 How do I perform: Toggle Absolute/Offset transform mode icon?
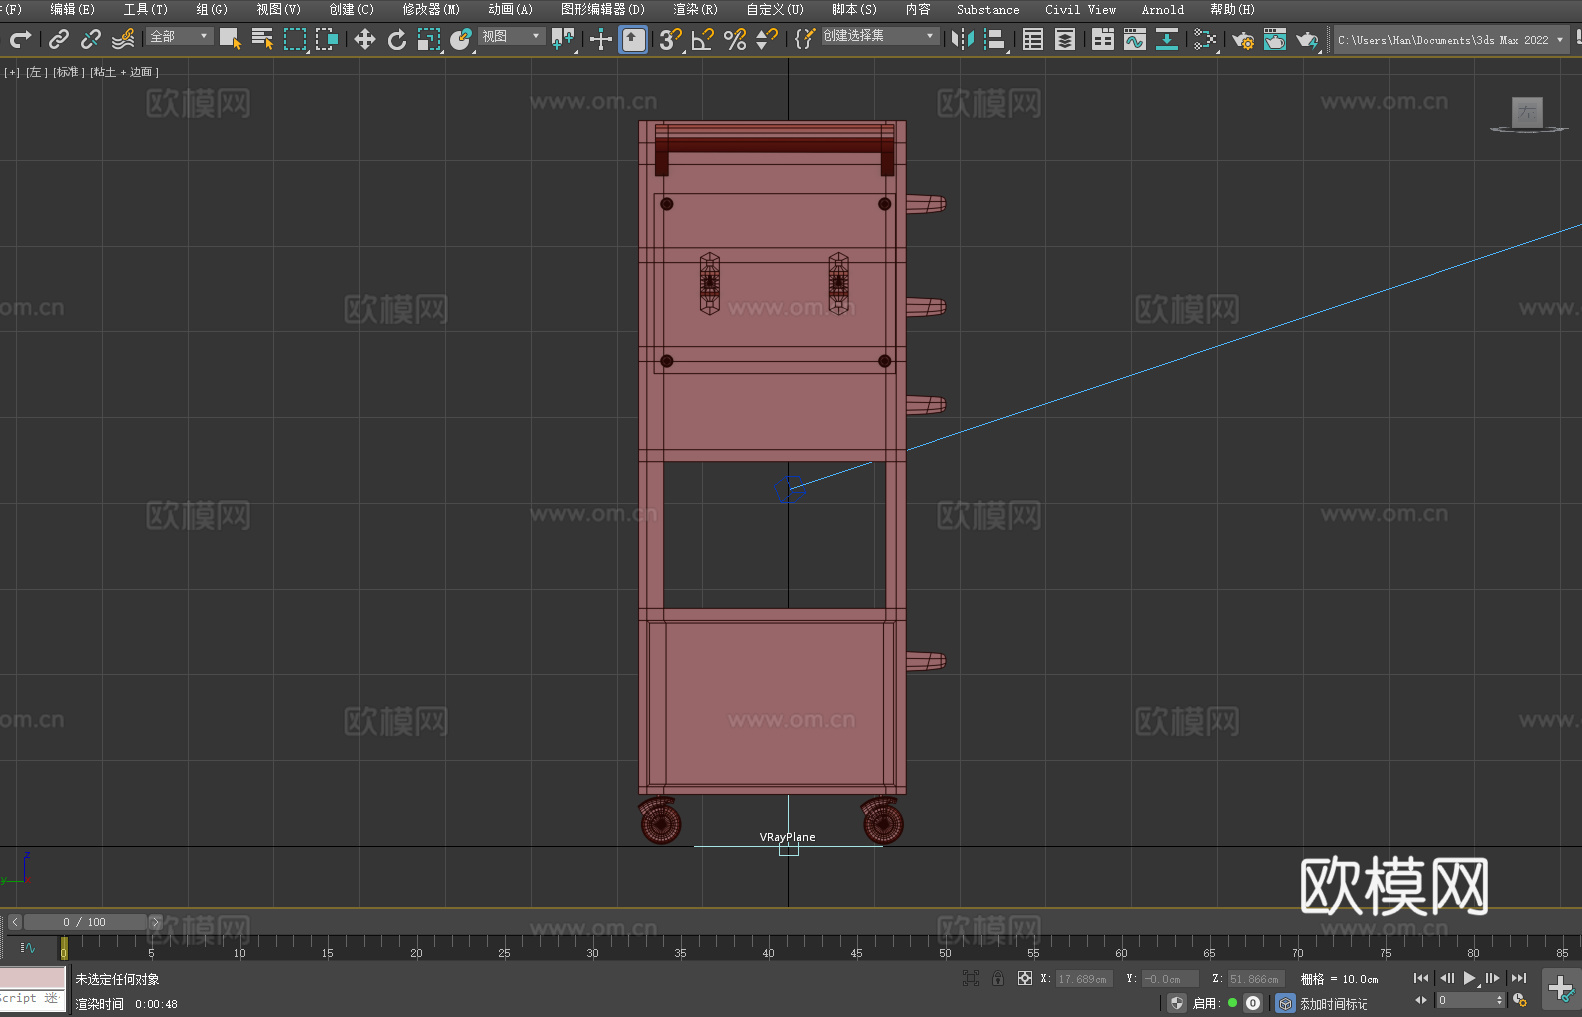click(x=1025, y=978)
